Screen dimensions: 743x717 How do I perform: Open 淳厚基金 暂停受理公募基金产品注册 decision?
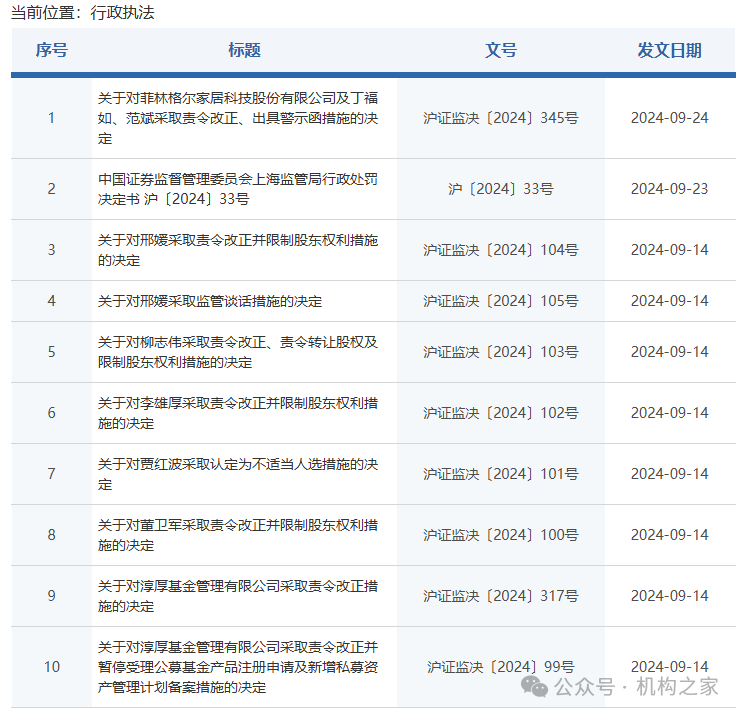coord(238,667)
